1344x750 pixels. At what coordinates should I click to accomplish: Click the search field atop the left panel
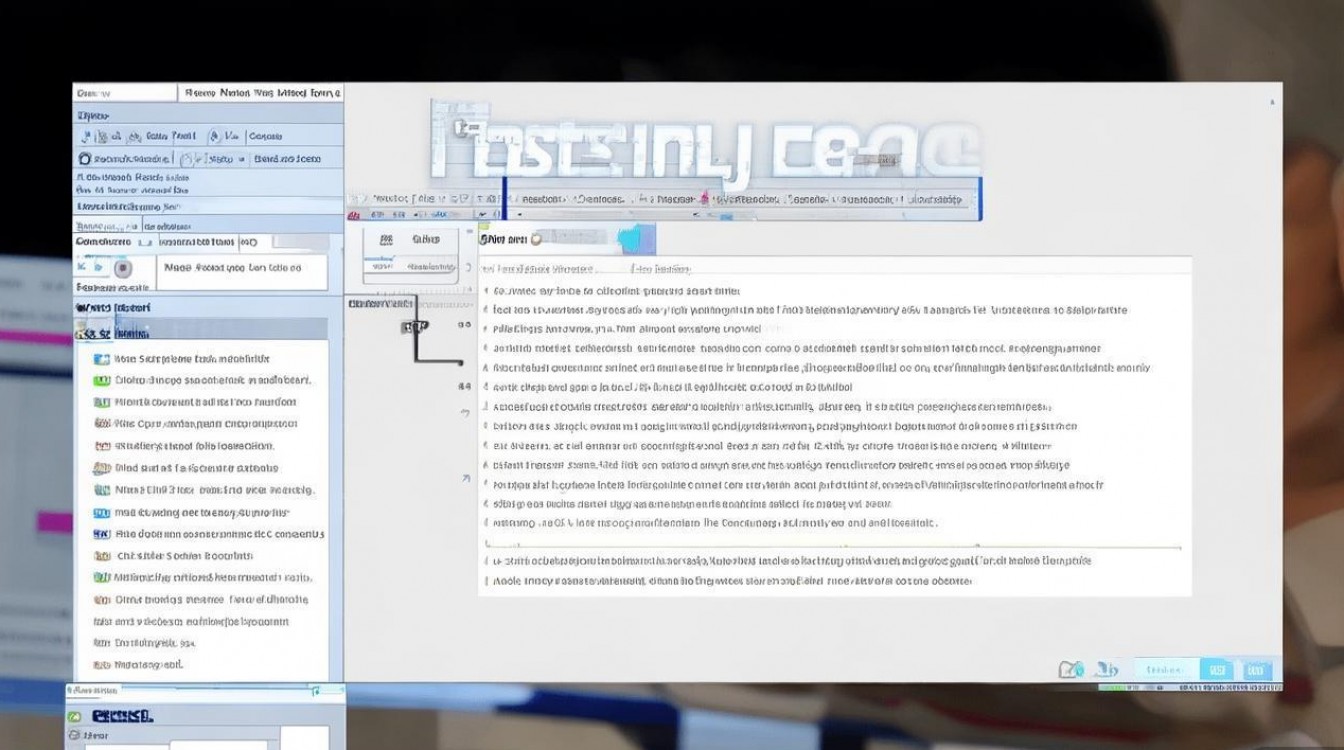coord(124,93)
